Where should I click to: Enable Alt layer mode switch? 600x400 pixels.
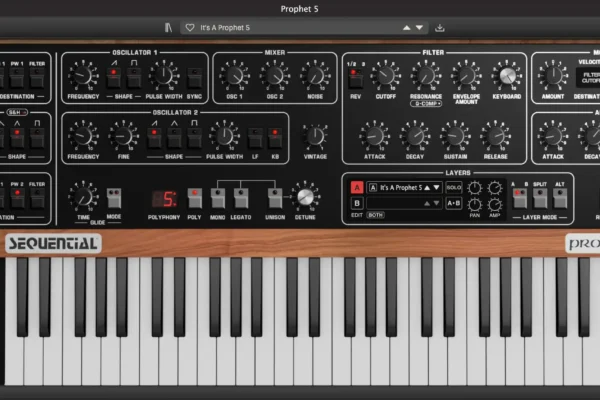pos(560,198)
